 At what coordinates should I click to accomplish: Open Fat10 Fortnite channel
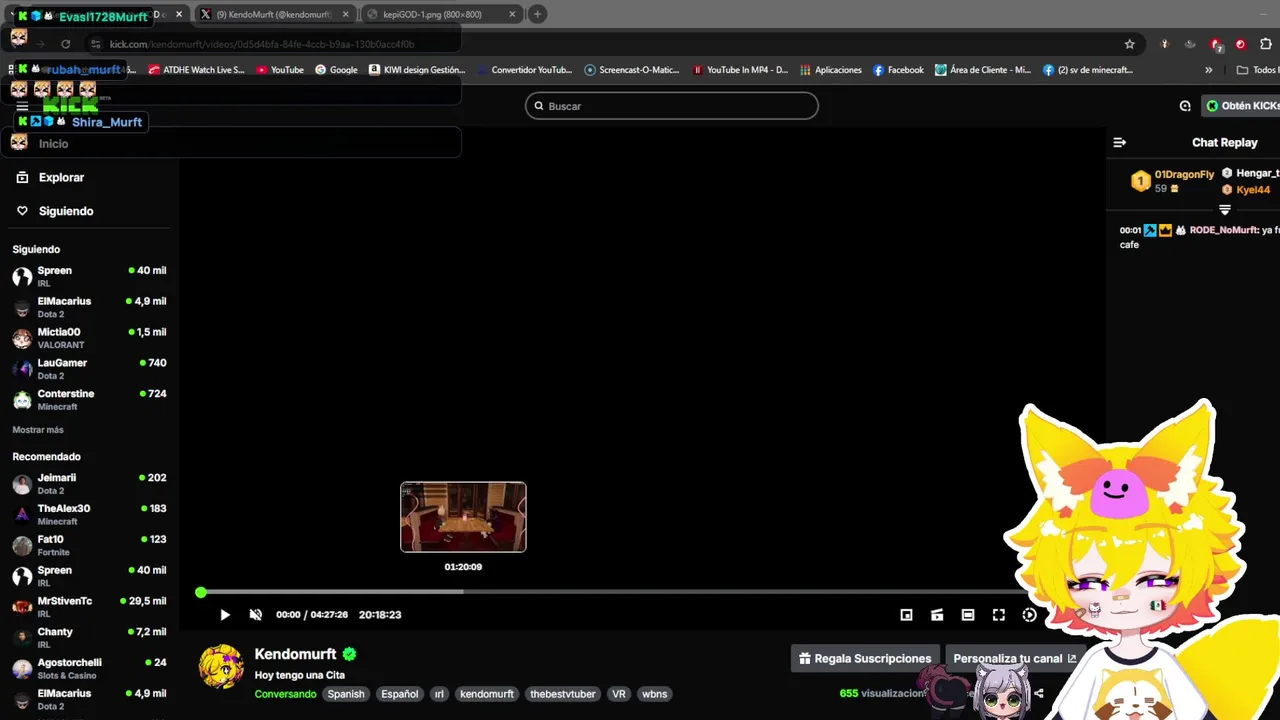pos(88,545)
